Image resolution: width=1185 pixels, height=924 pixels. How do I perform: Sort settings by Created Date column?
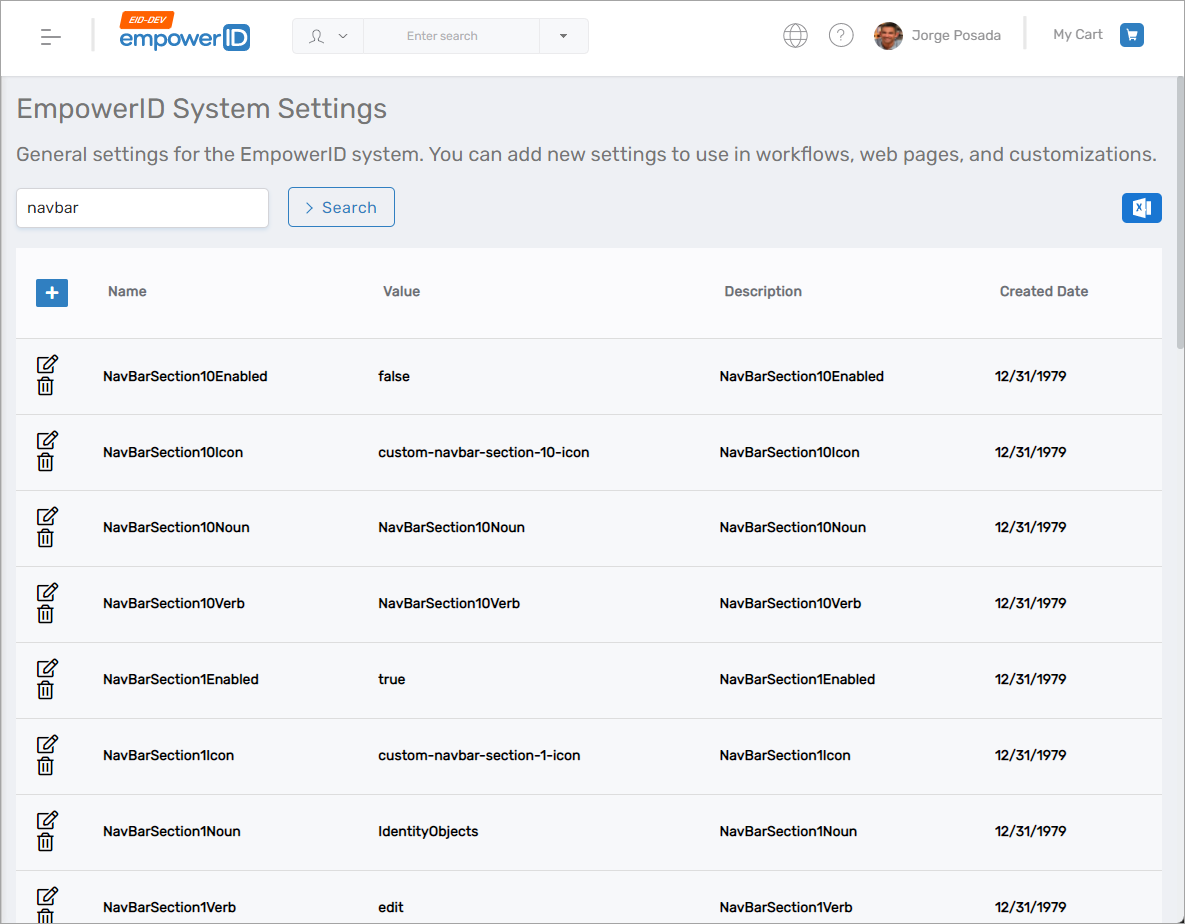(x=1043, y=291)
